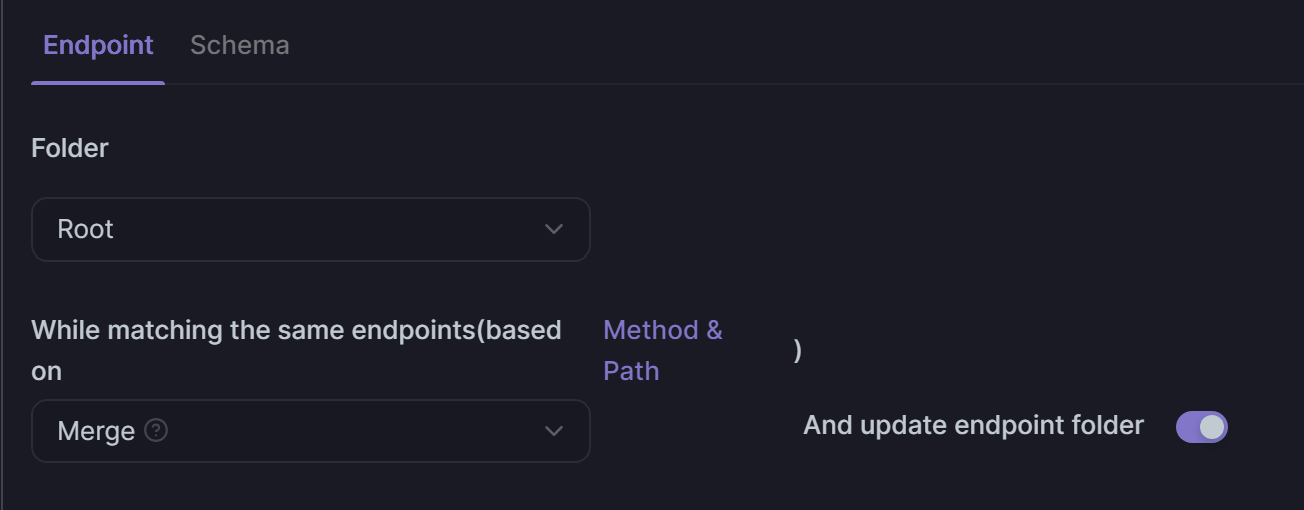Click the word "Path" in purple link
The image size is (1304, 510).
point(631,371)
